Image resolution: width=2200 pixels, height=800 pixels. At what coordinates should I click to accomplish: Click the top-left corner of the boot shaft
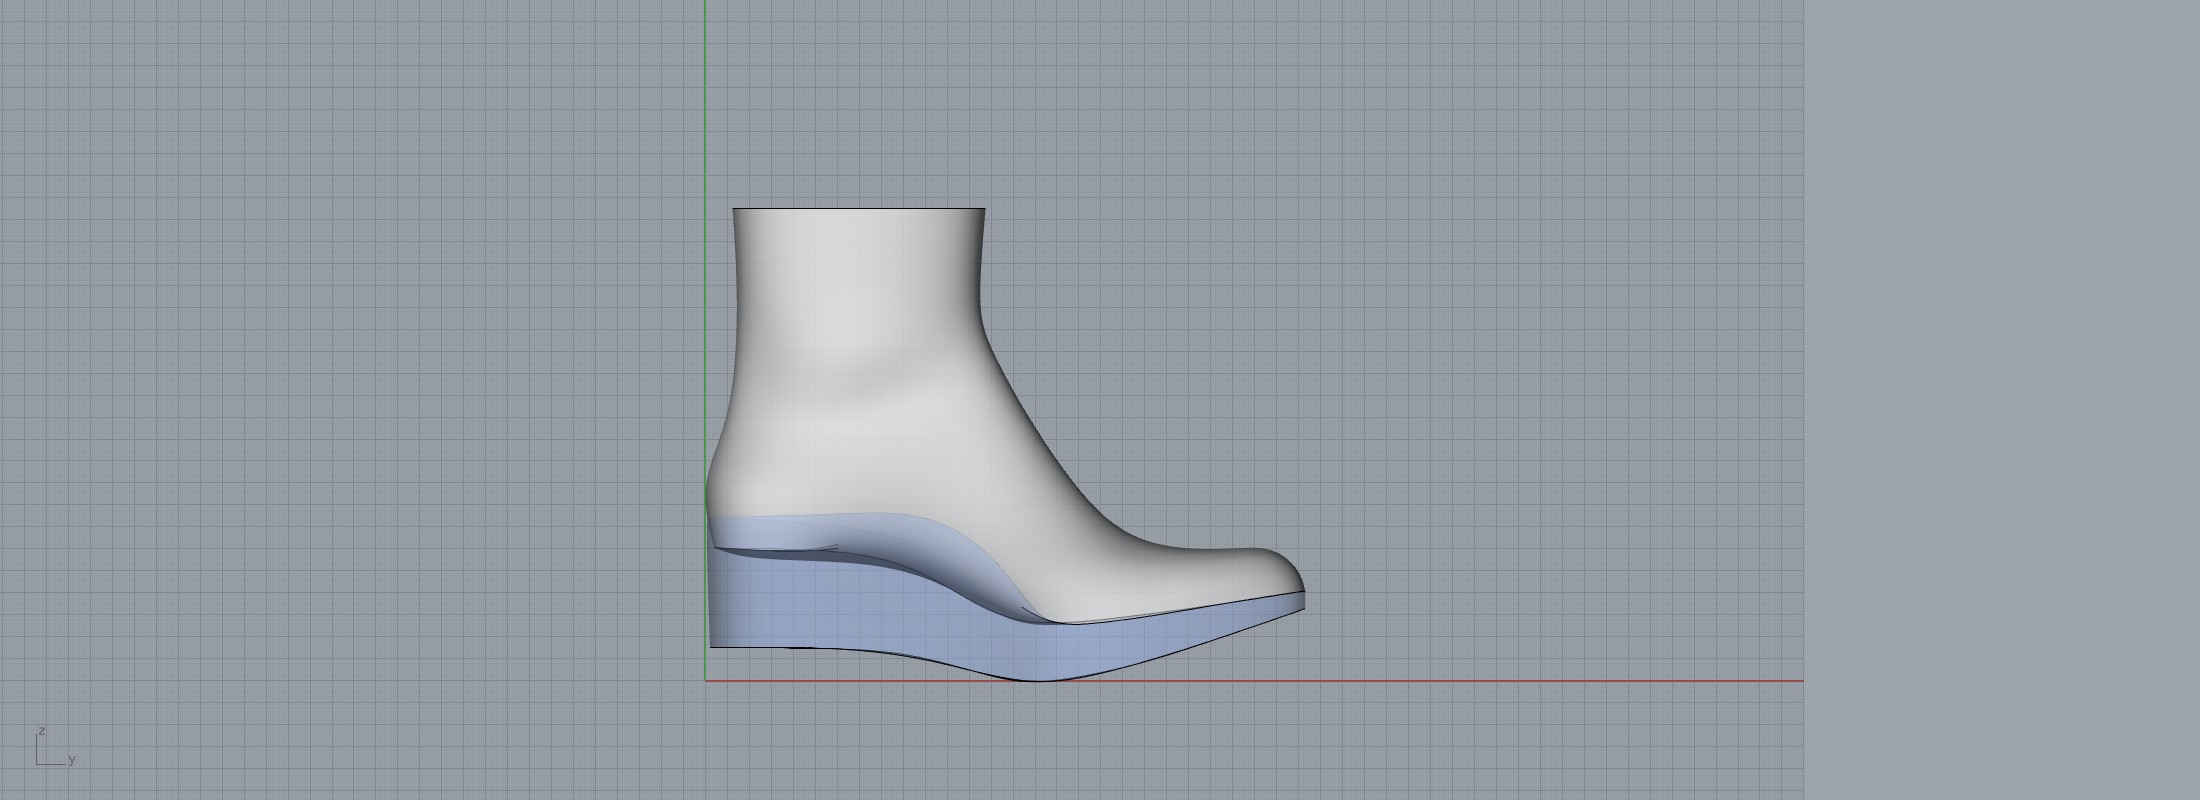pos(735,211)
